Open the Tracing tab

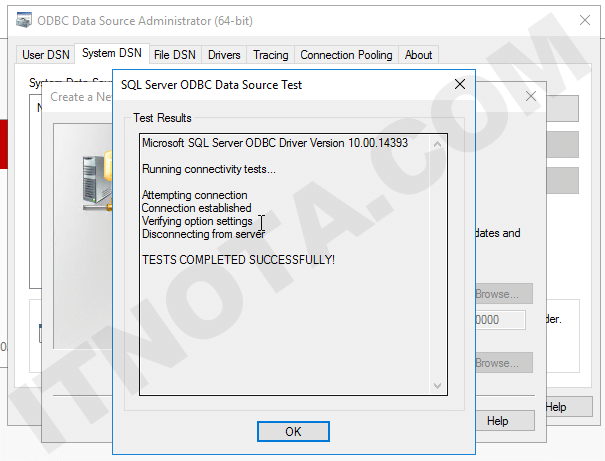[x=270, y=55]
